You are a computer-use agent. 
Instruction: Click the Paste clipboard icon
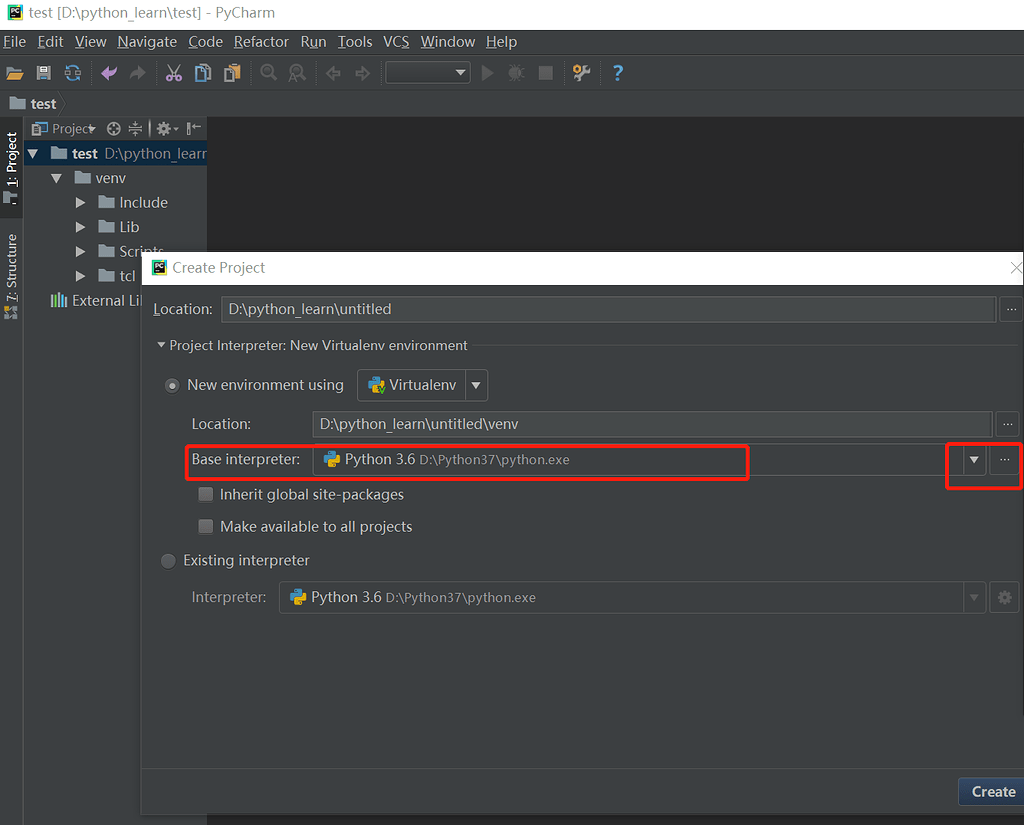point(232,73)
